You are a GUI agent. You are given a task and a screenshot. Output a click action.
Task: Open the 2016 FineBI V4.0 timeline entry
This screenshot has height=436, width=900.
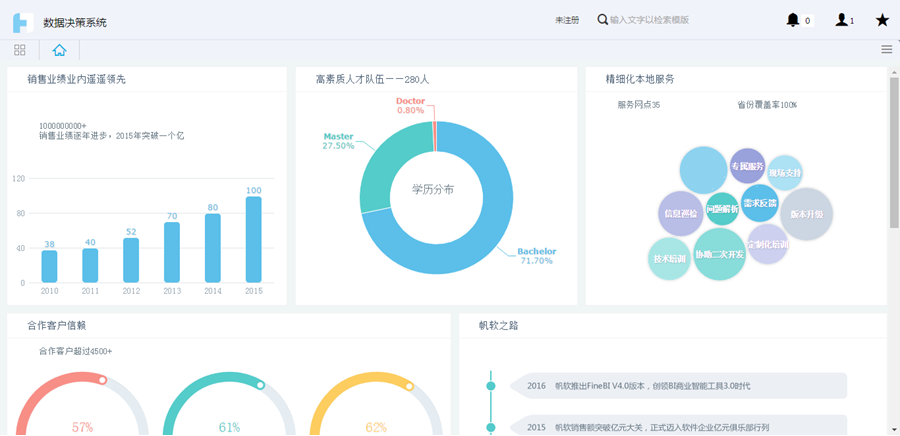click(678, 386)
